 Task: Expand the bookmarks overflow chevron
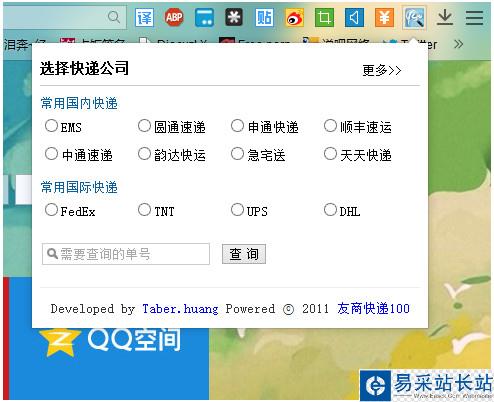(458, 44)
